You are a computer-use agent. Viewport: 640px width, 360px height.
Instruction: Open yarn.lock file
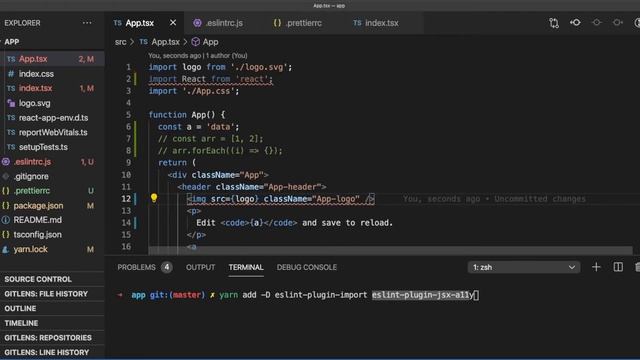click(x=52, y=249)
